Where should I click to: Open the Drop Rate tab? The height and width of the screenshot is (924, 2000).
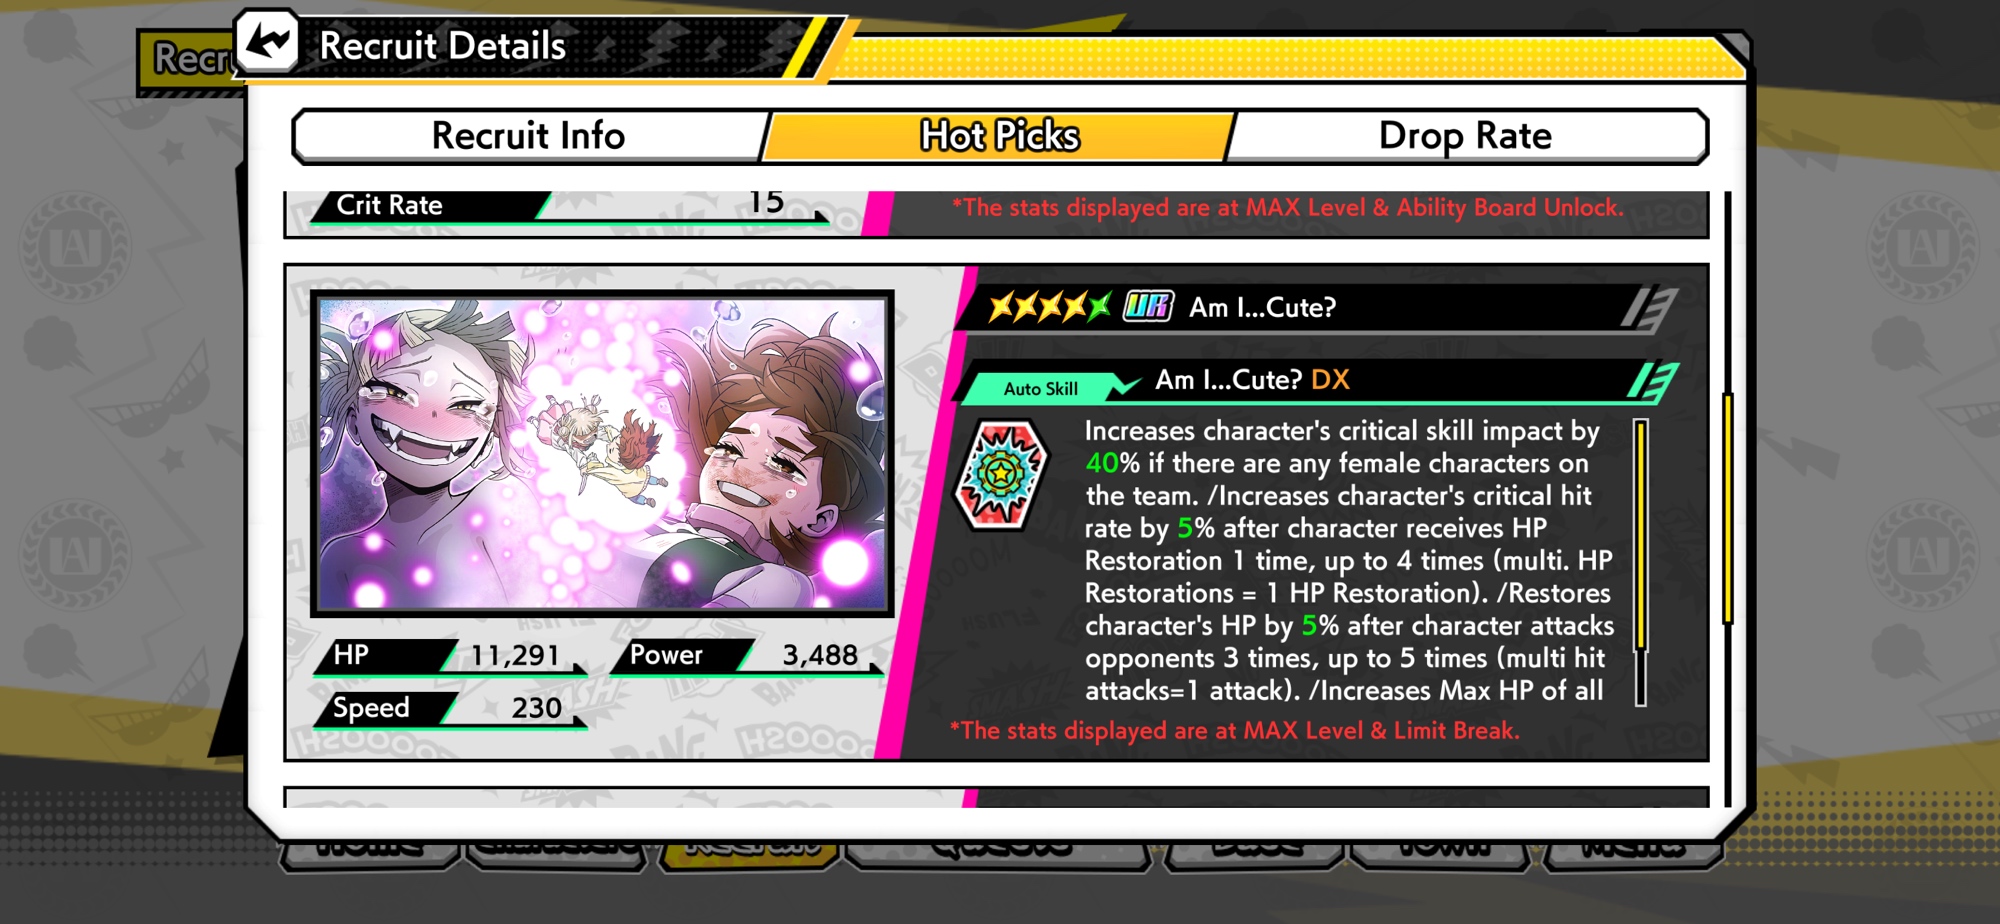[x=1465, y=136]
